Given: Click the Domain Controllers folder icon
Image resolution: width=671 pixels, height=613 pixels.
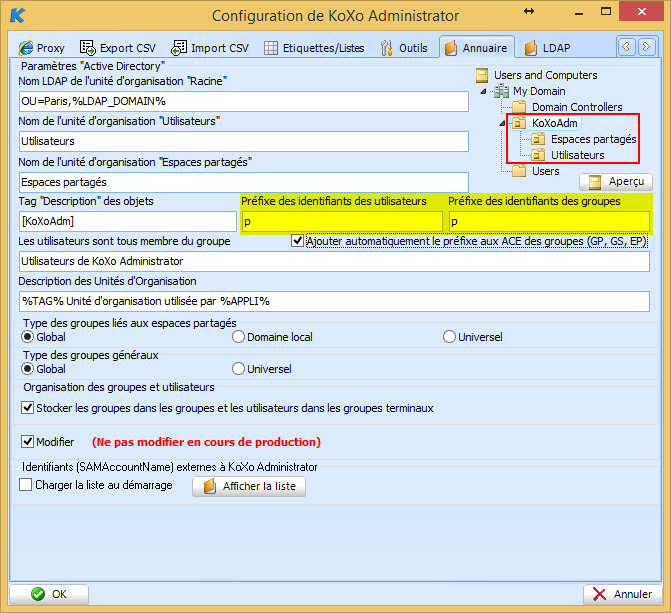Looking at the screenshot, I should (x=519, y=107).
